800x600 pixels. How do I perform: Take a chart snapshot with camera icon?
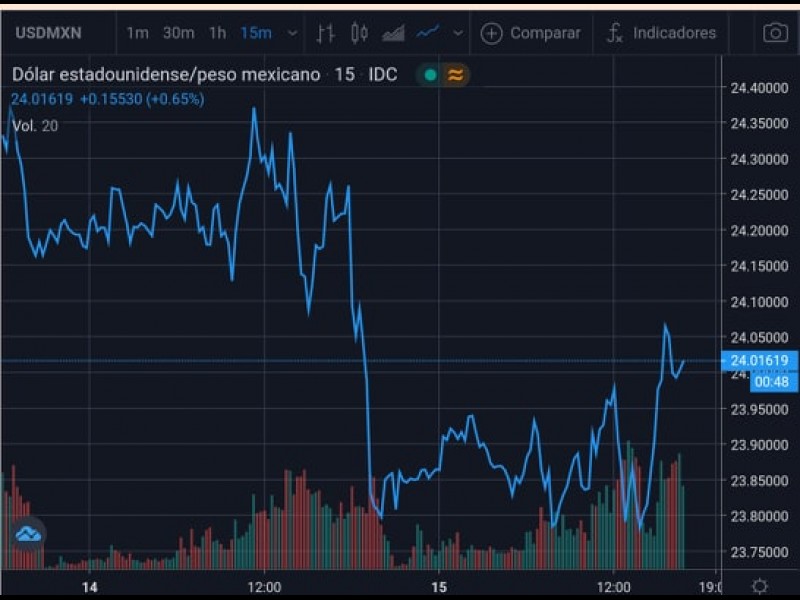(x=775, y=33)
